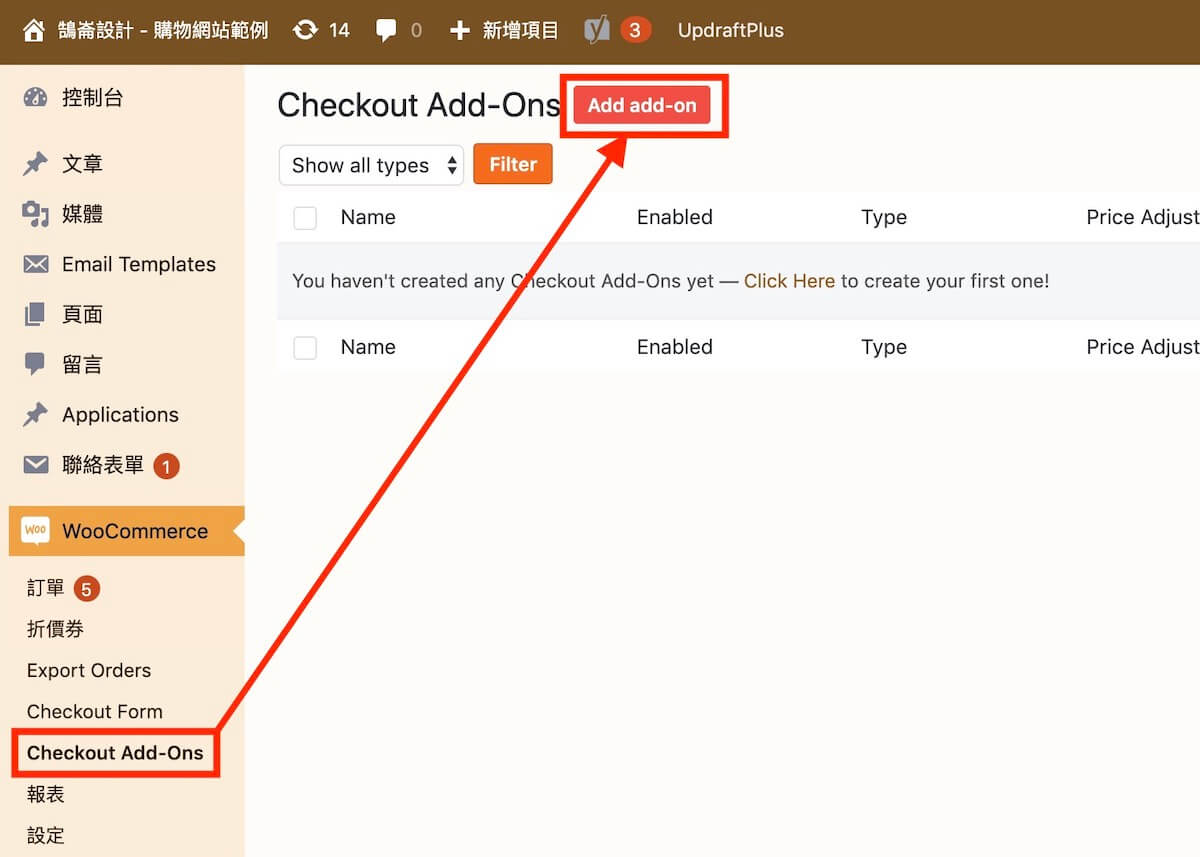Viewport: 1200px width, 857px height.
Task: Click the comments bubble icon in top bar
Action: coord(386,31)
